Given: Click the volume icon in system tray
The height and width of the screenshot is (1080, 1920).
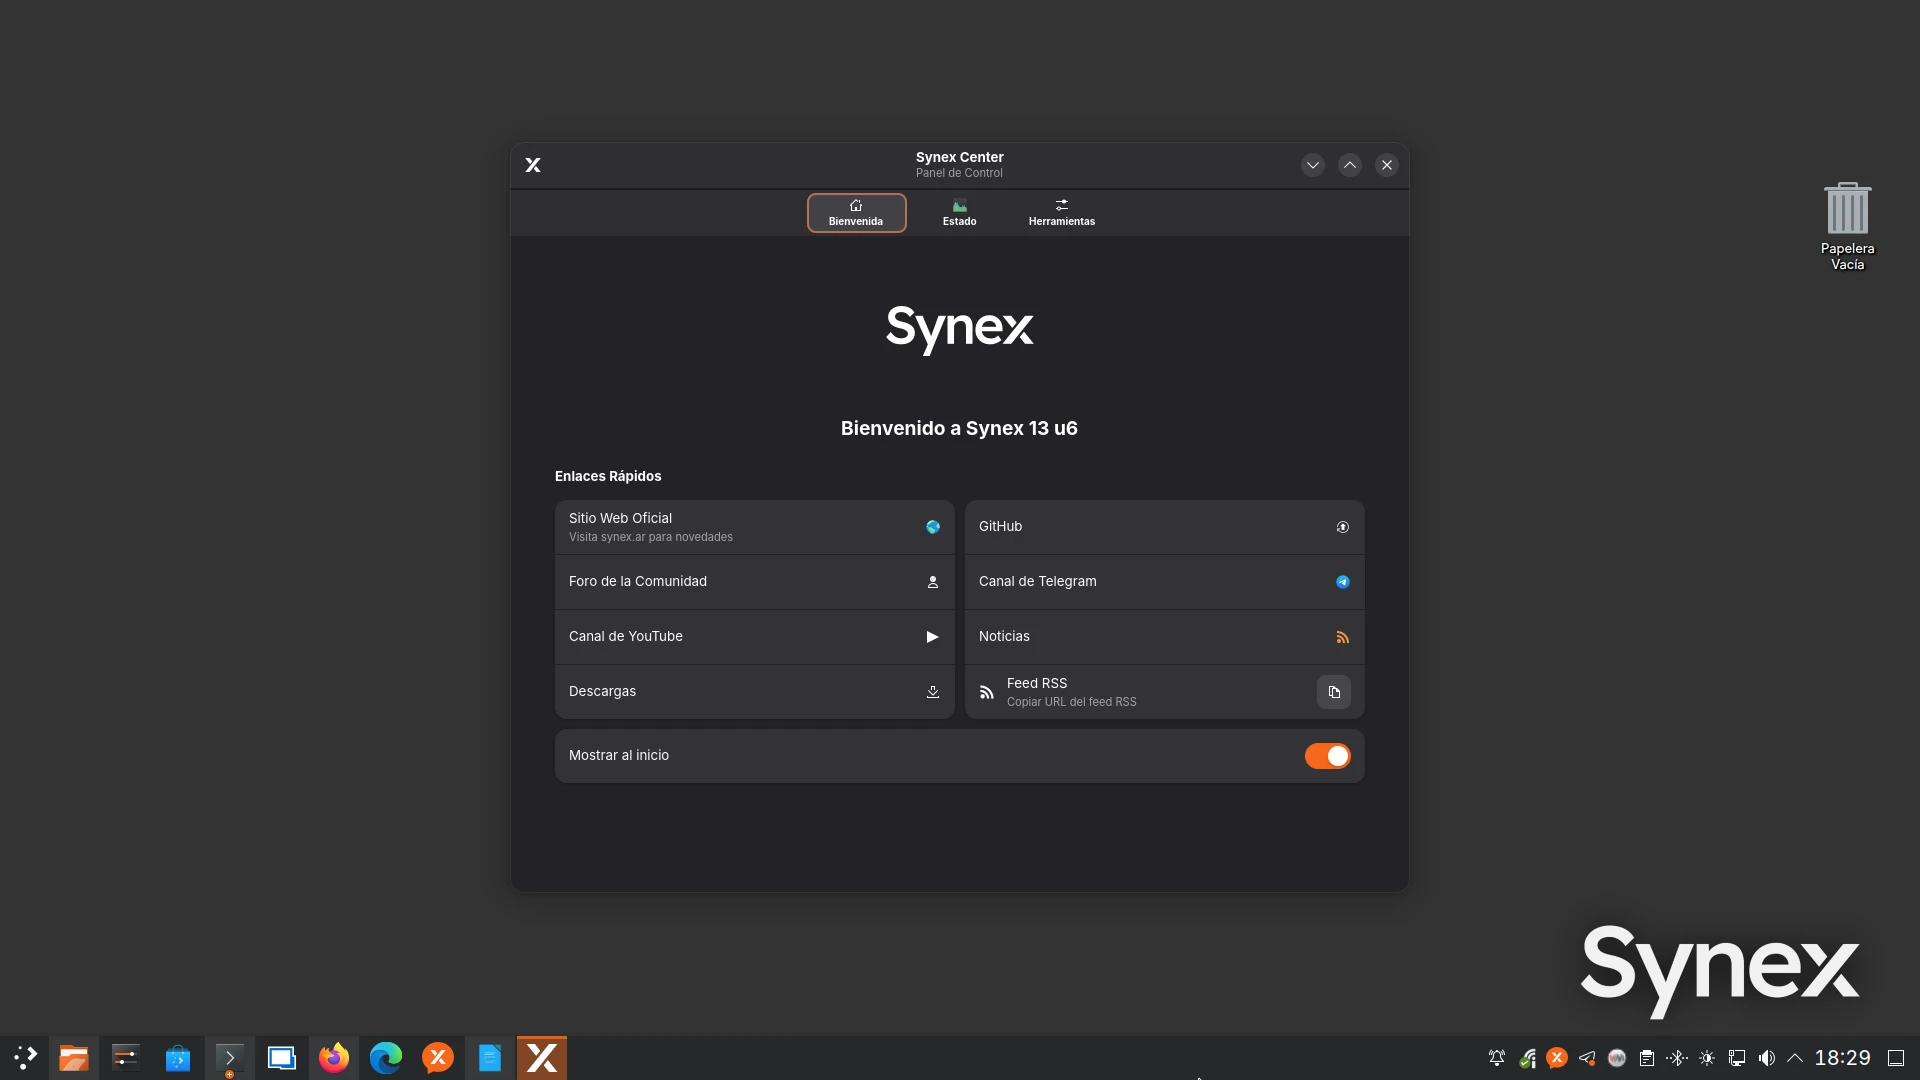Looking at the screenshot, I should pyautogui.click(x=1767, y=1058).
